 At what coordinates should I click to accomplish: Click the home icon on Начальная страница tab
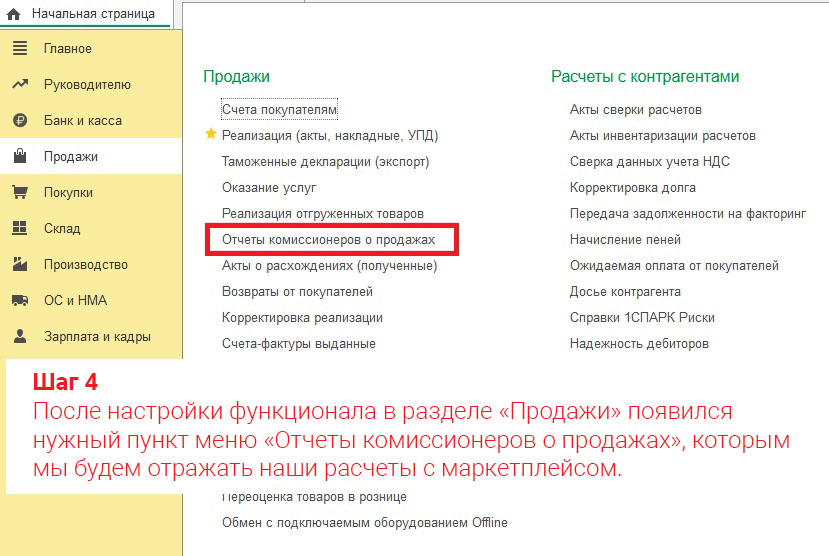13,14
